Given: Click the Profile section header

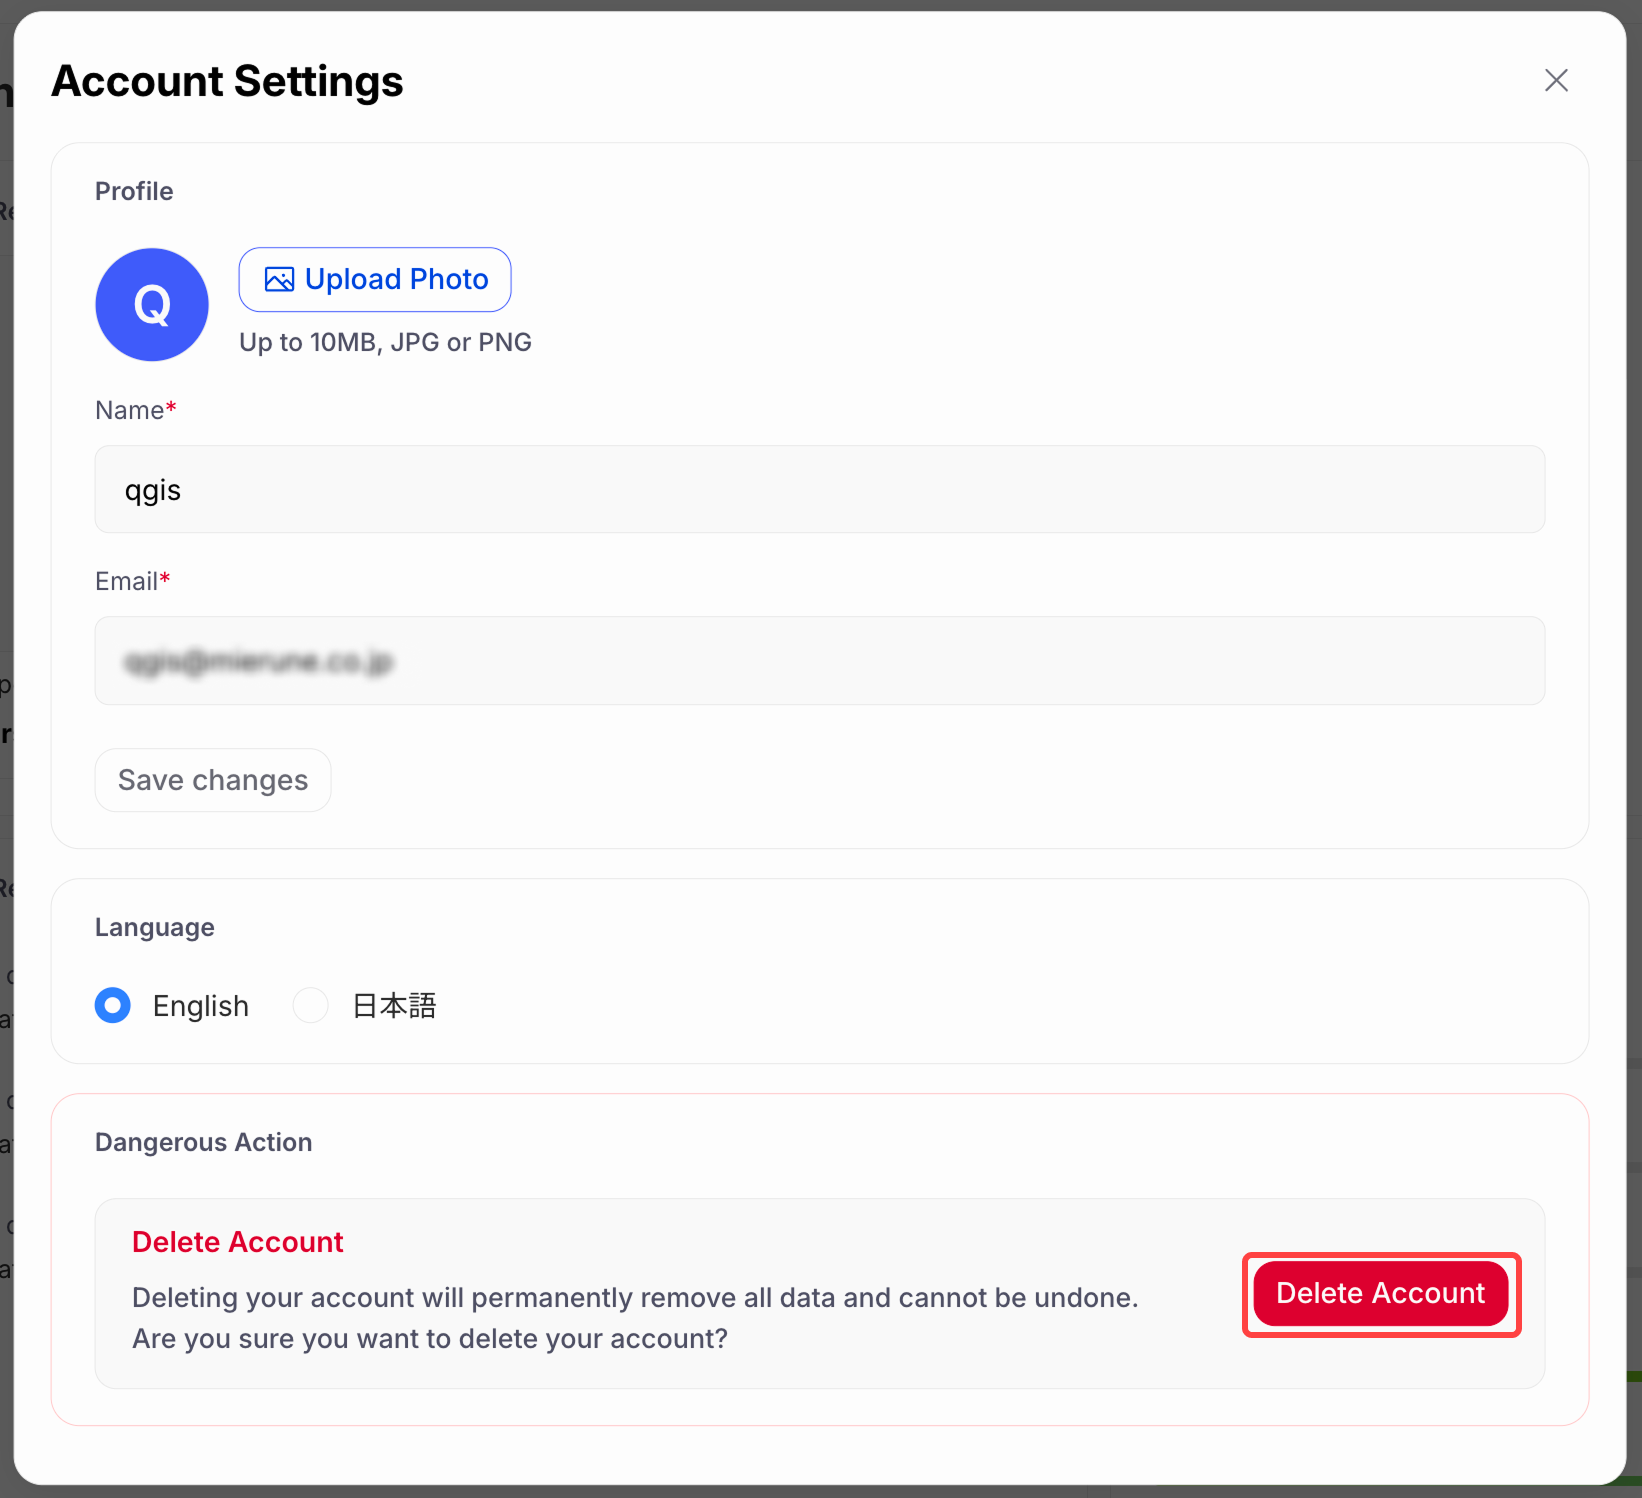Looking at the screenshot, I should click(x=134, y=191).
